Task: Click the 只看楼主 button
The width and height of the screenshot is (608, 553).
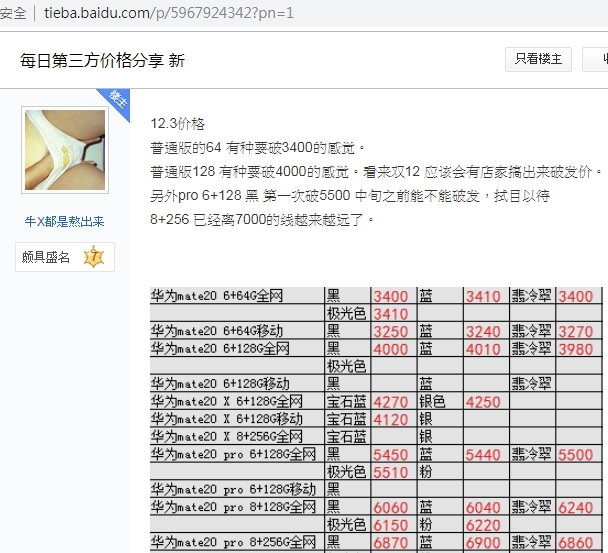Action: click(538, 59)
